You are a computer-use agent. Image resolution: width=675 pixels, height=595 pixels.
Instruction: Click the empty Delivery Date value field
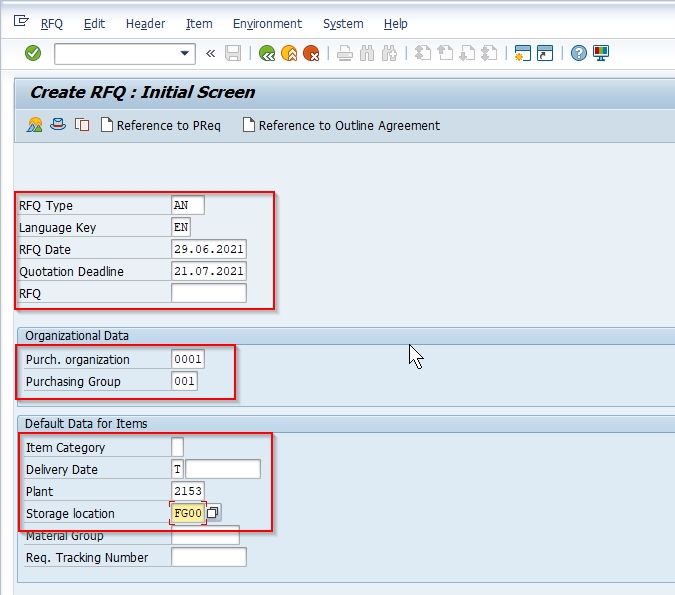pos(223,469)
